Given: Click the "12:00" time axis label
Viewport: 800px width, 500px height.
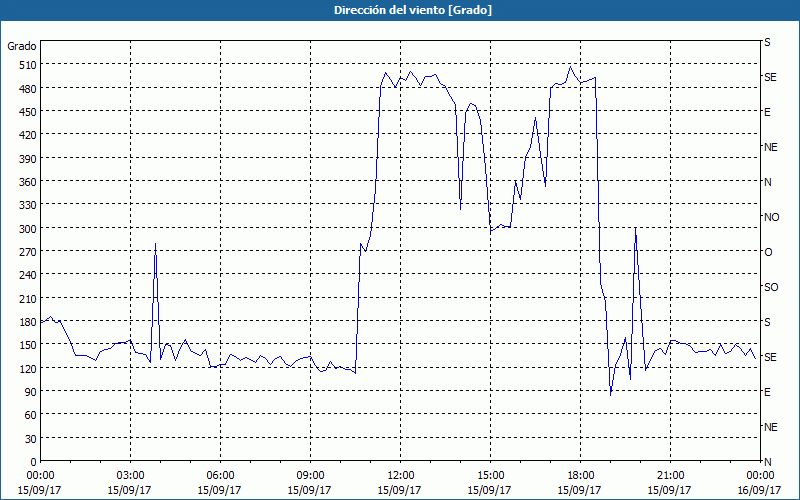Looking at the screenshot, I should point(400,476).
